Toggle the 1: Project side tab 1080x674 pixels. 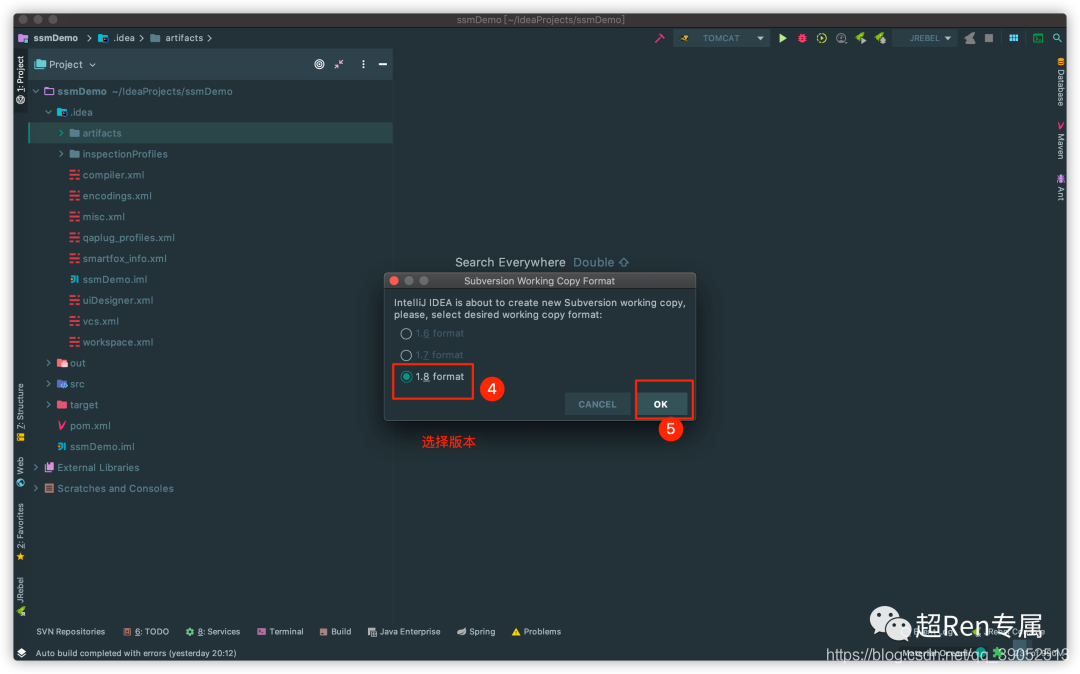tap(21, 80)
